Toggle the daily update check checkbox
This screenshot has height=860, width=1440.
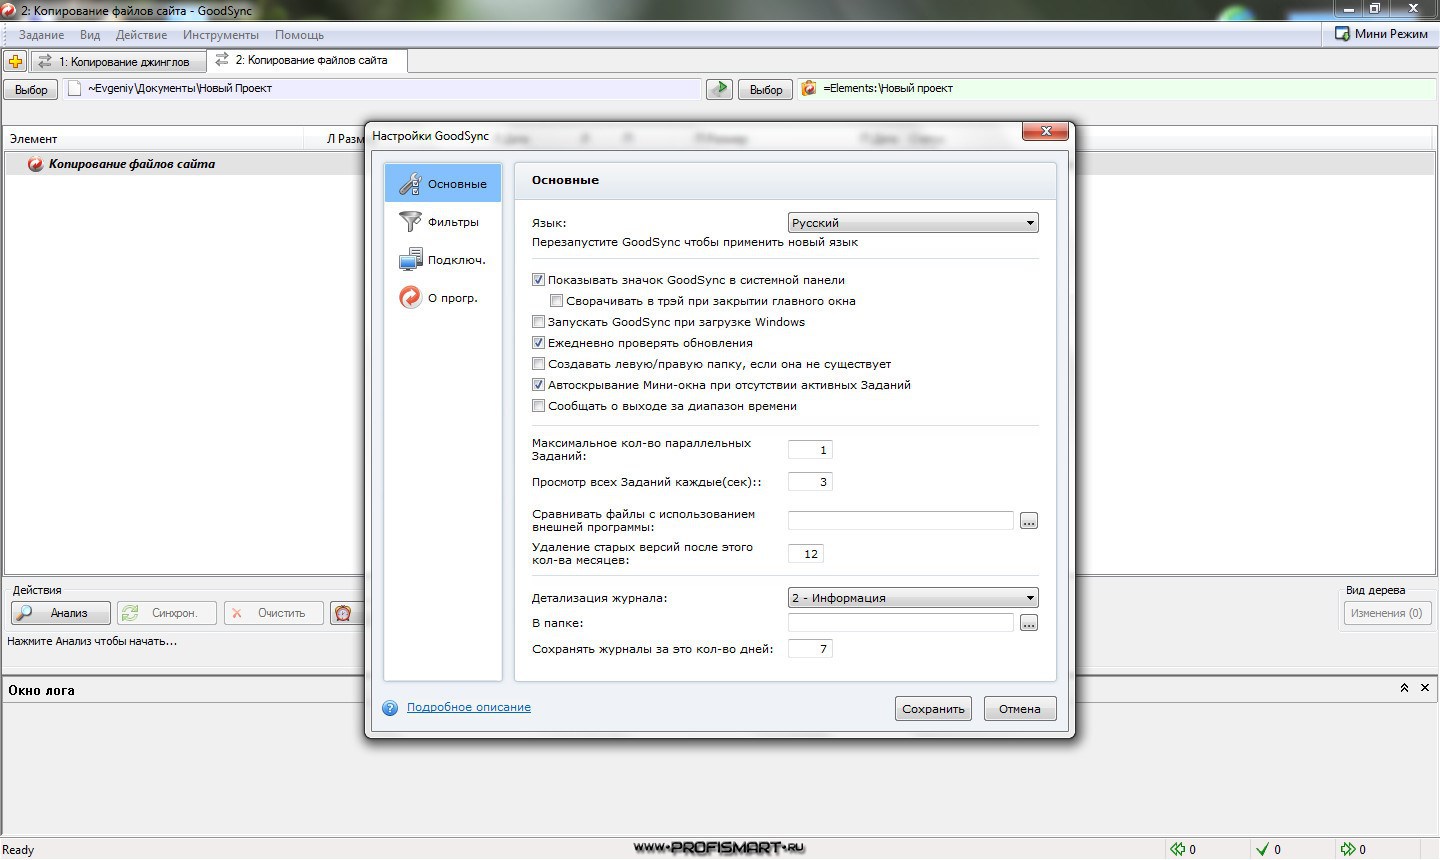point(538,343)
